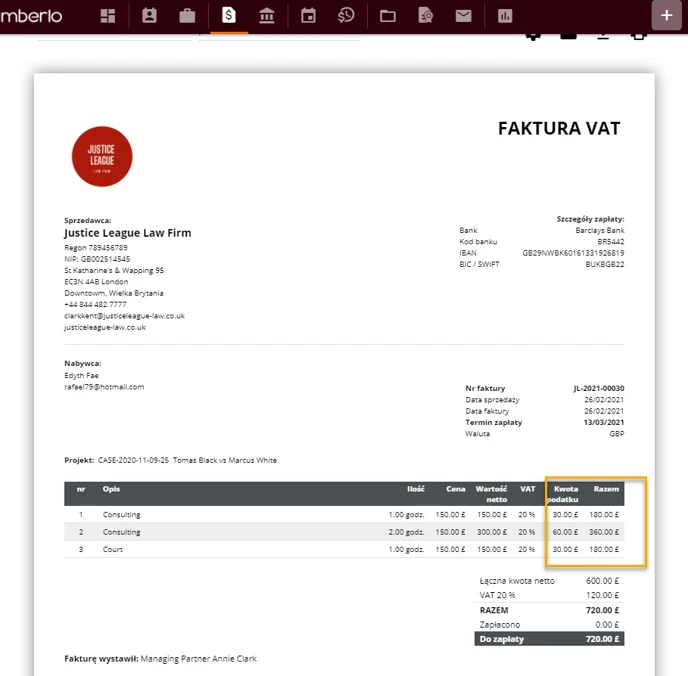Click the Court description in row 3
Viewport: 688px width, 676px height.
[113, 549]
